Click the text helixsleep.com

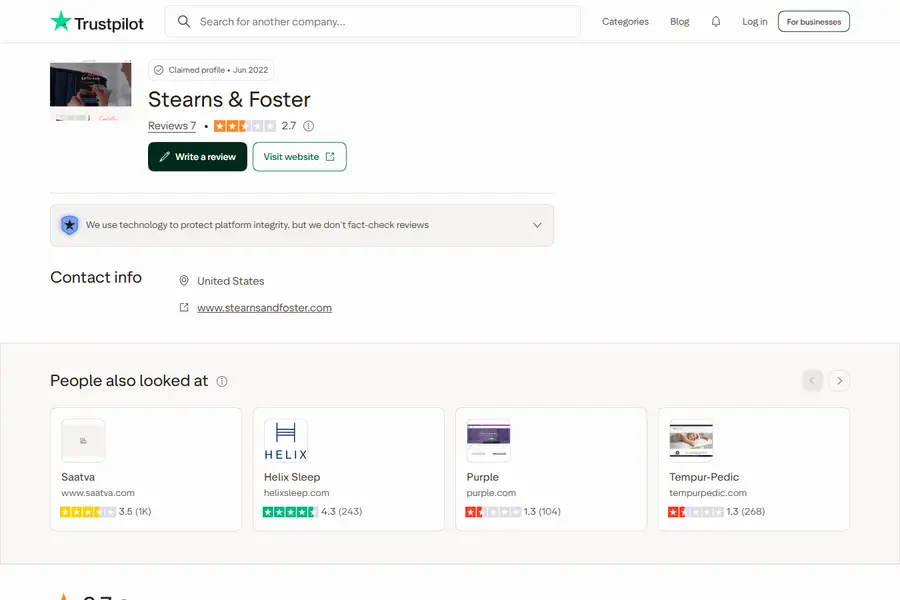pos(297,493)
